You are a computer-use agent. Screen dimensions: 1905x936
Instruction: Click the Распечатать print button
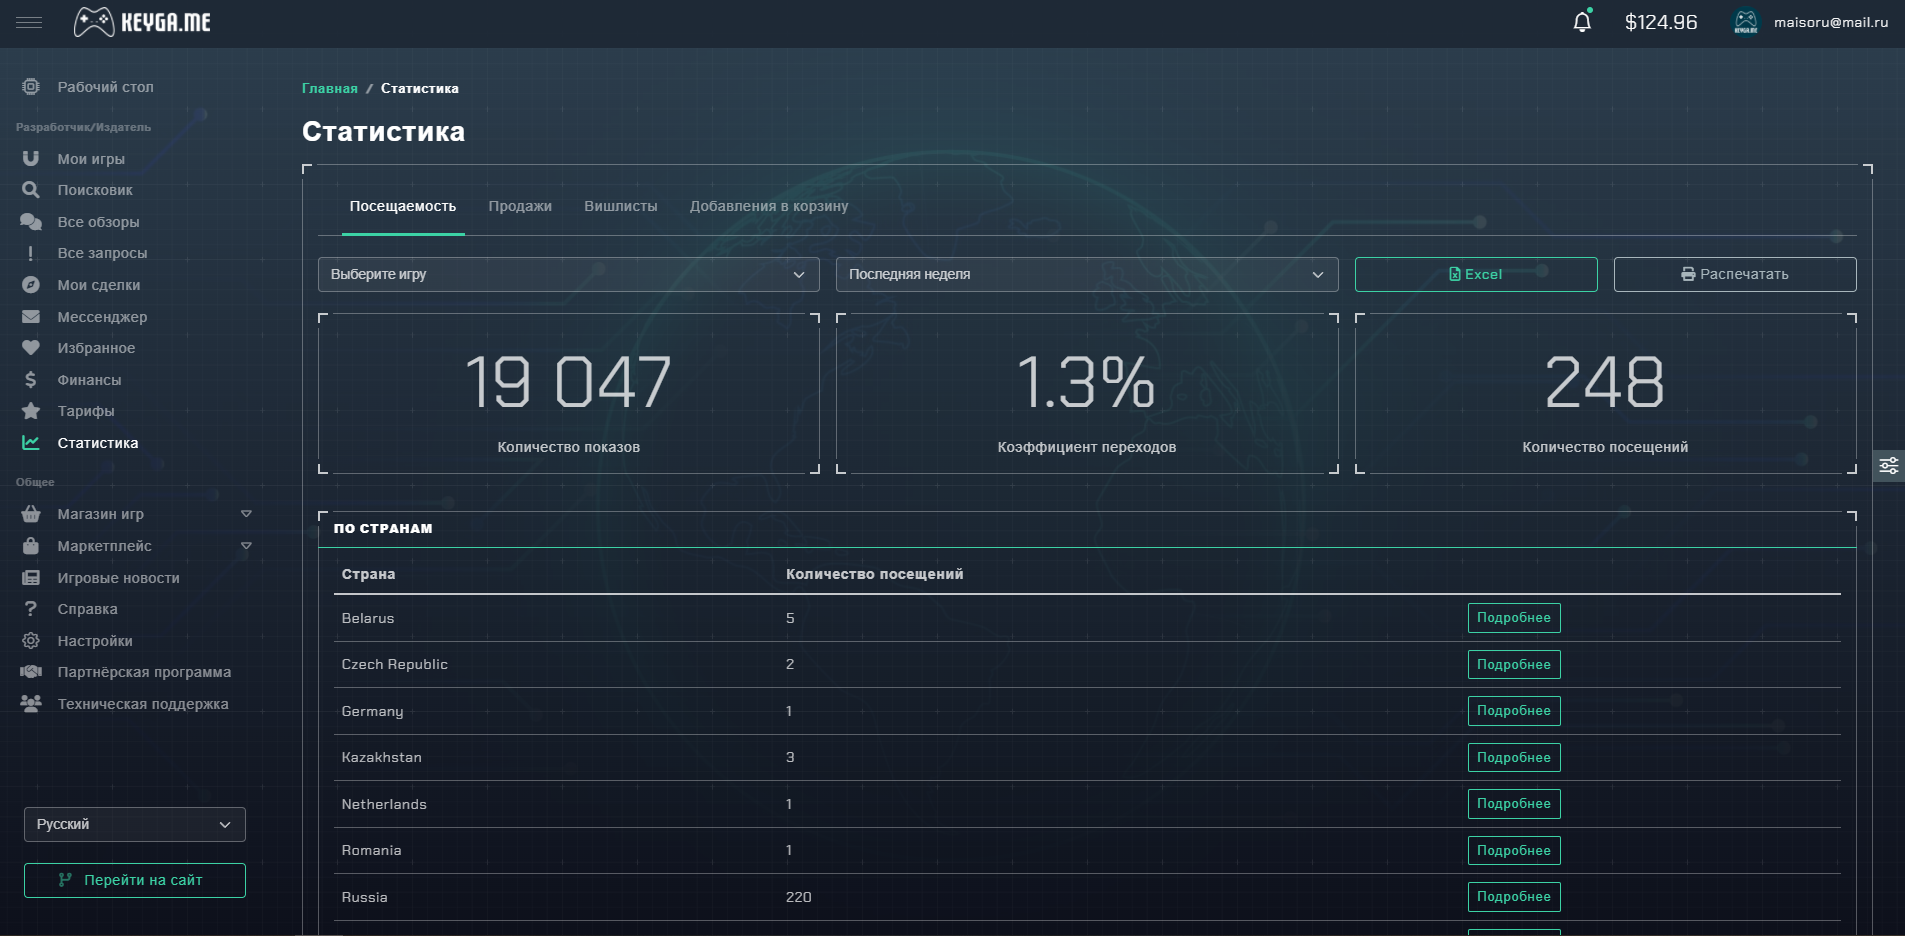[1735, 274]
